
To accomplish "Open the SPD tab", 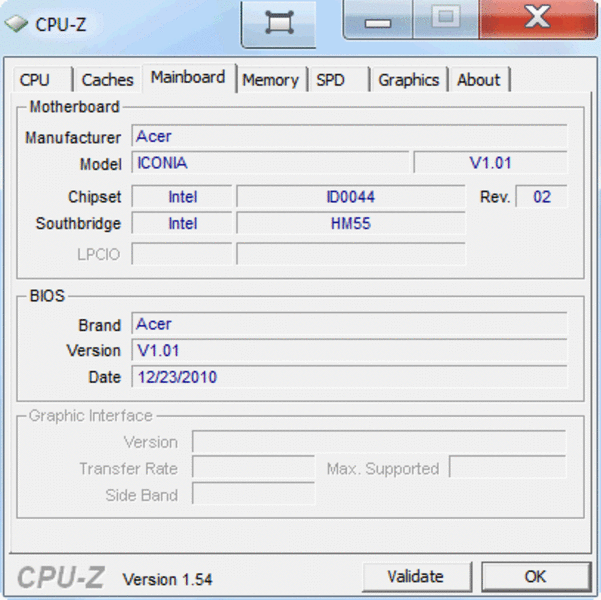I will [338, 80].
